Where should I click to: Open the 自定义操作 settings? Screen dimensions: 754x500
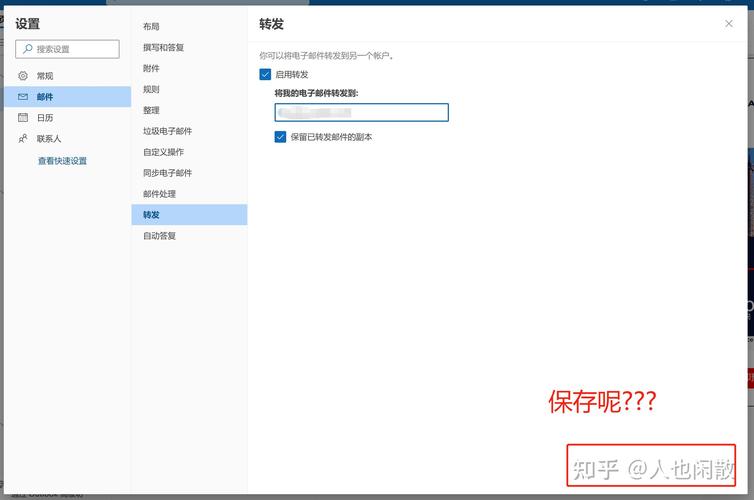click(189, 152)
